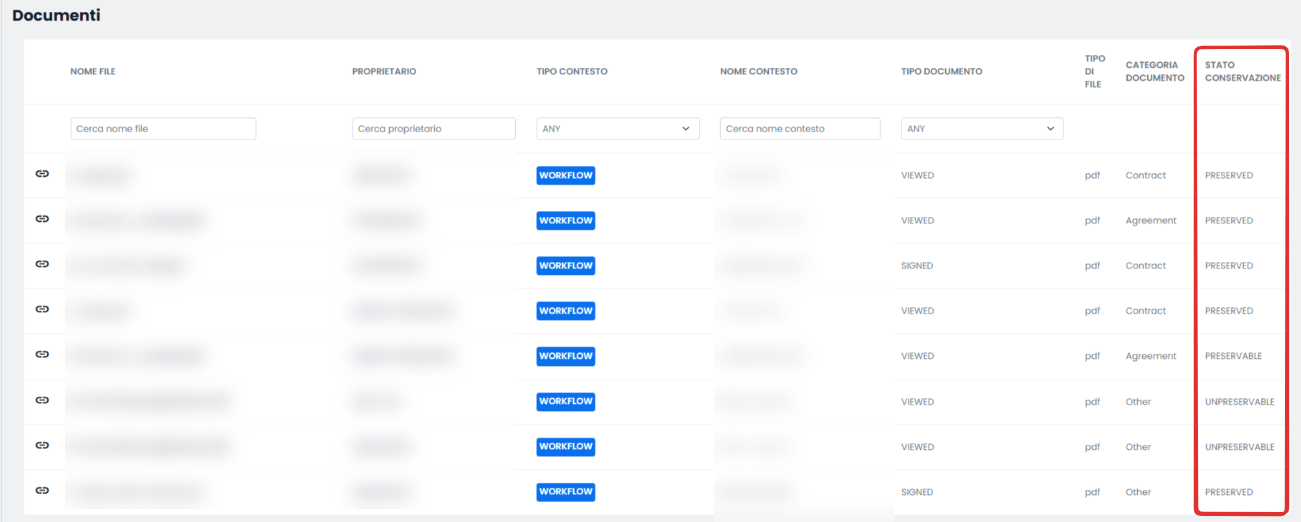
Task: Focus the Cerca nome file search field
Action: coord(163,128)
